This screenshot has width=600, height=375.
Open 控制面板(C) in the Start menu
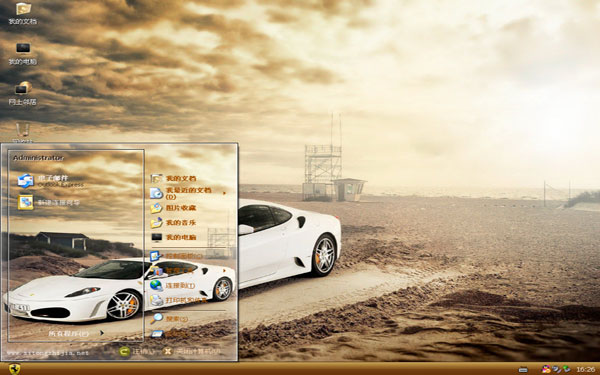coord(176,256)
